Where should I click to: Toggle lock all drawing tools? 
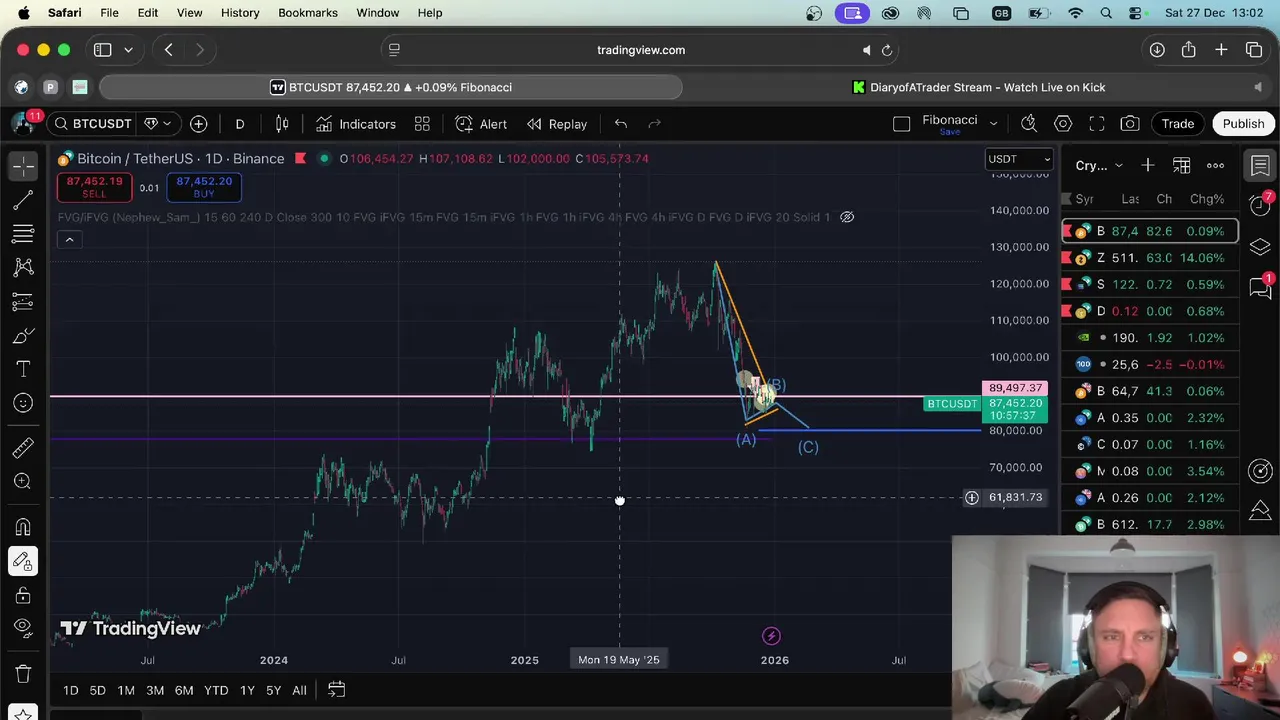pyautogui.click(x=23, y=595)
